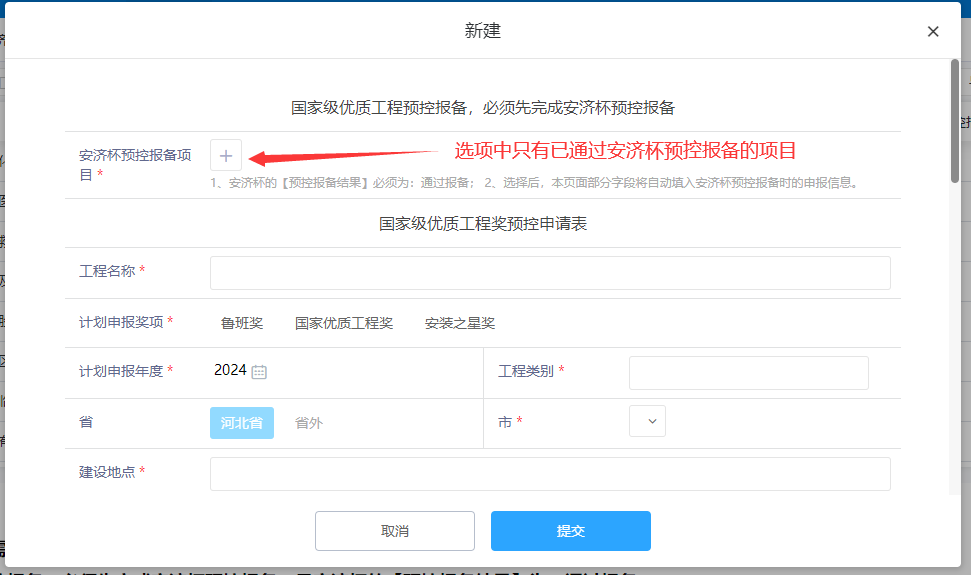Click the 国家级优质工程奖预控申请表 section heading
This screenshot has width=971, height=575.
point(483,224)
